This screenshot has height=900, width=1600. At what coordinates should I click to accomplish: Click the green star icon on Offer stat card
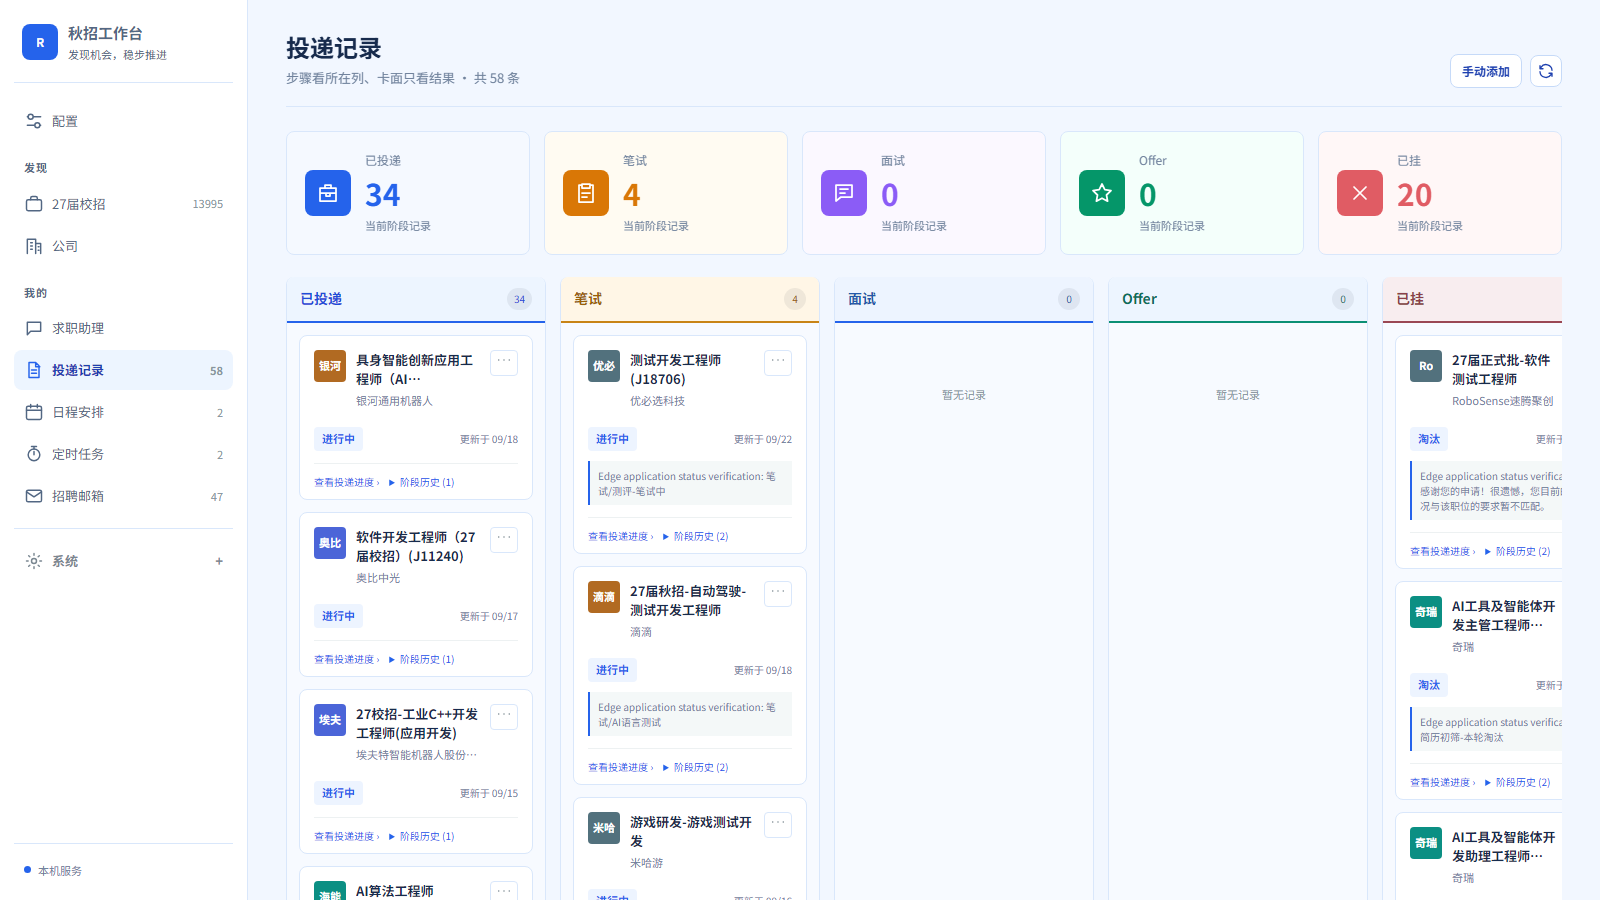(x=1102, y=193)
